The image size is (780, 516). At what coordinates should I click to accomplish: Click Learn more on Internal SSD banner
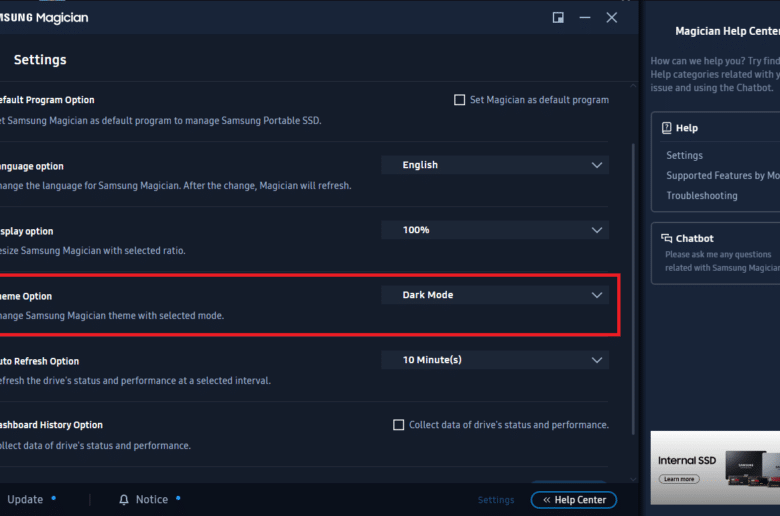(x=679, y=479)
